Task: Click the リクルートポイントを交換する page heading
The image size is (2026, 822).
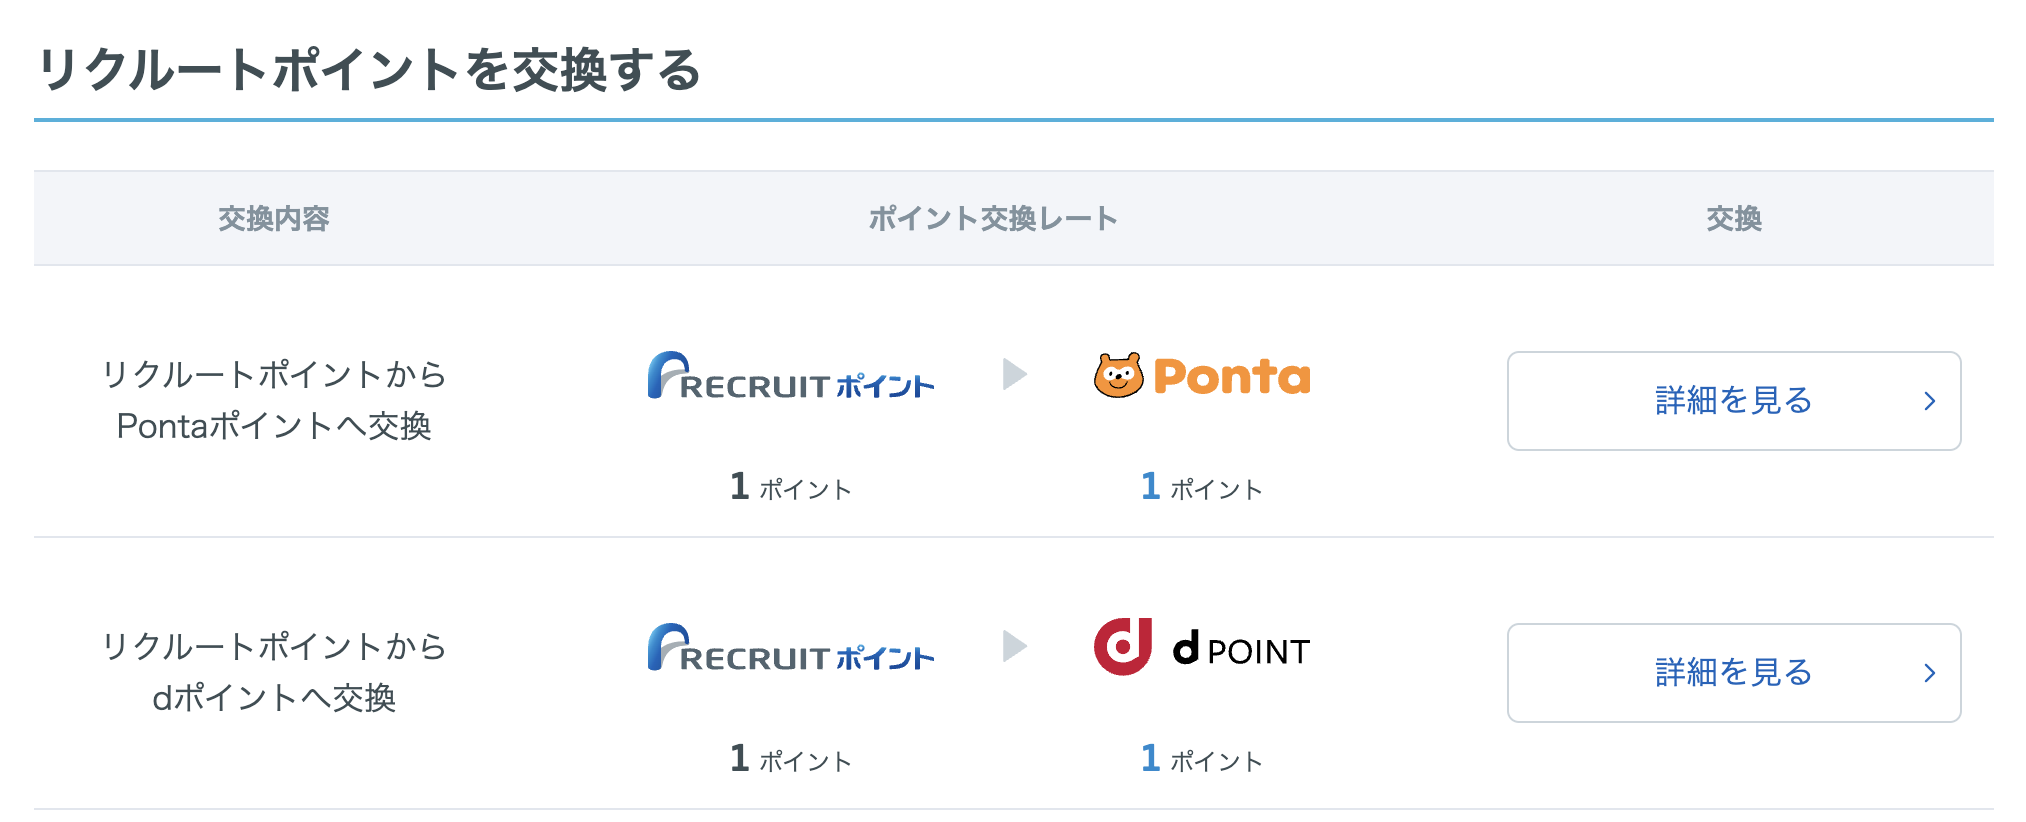Action: tap(369, 70)
